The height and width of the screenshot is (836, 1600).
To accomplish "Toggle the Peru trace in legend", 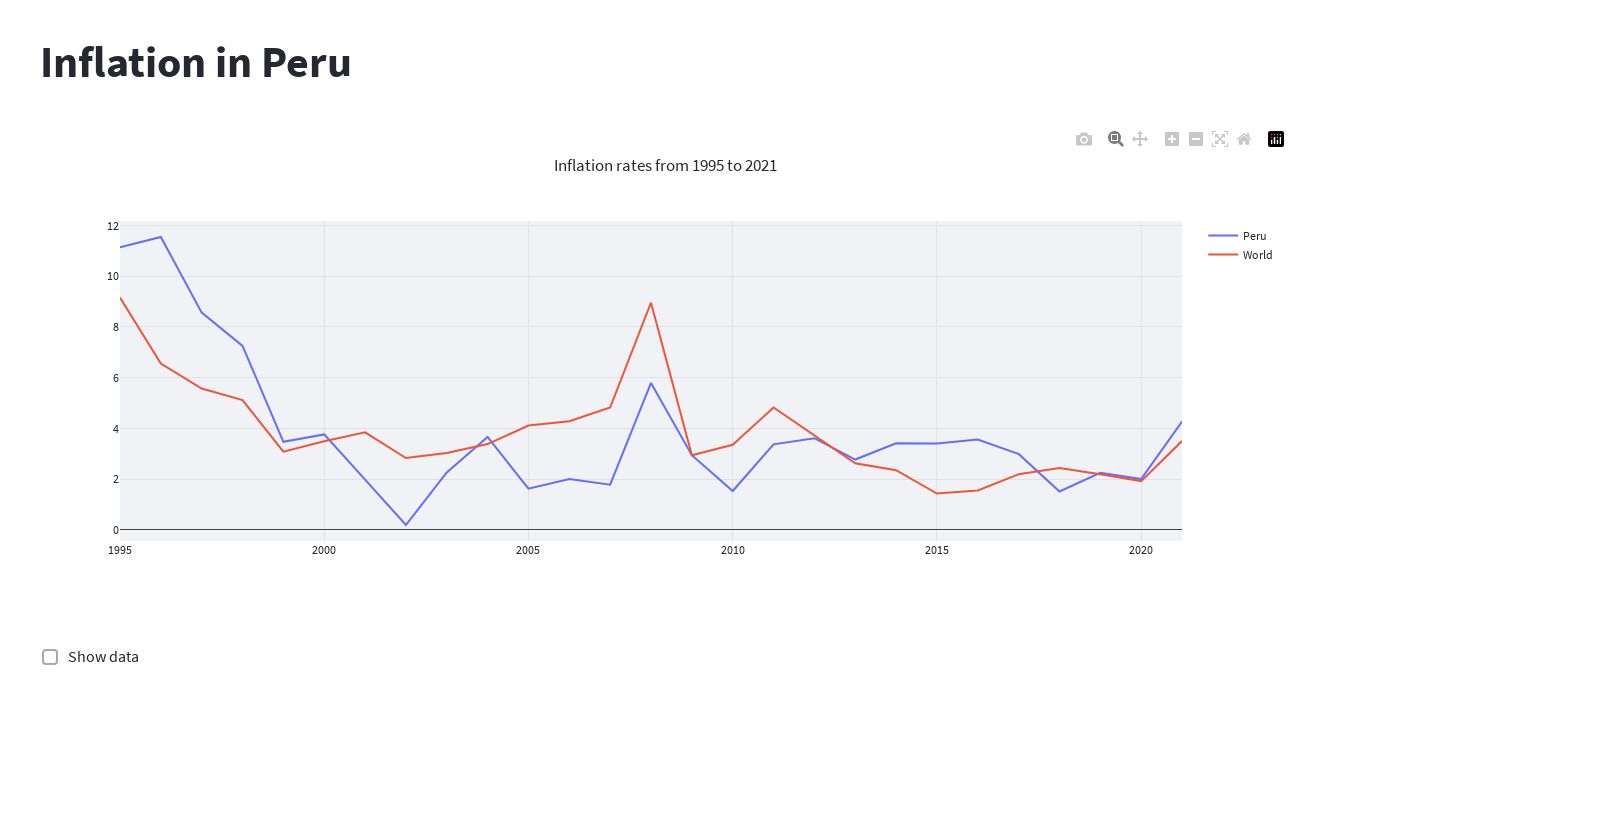I will [x=1238, y=236].
